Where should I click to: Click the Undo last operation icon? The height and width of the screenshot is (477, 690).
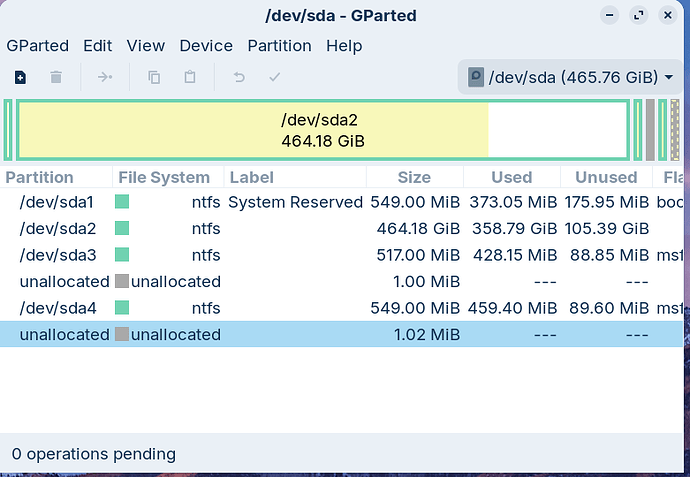pyautogui.click(x=239, y=77)
